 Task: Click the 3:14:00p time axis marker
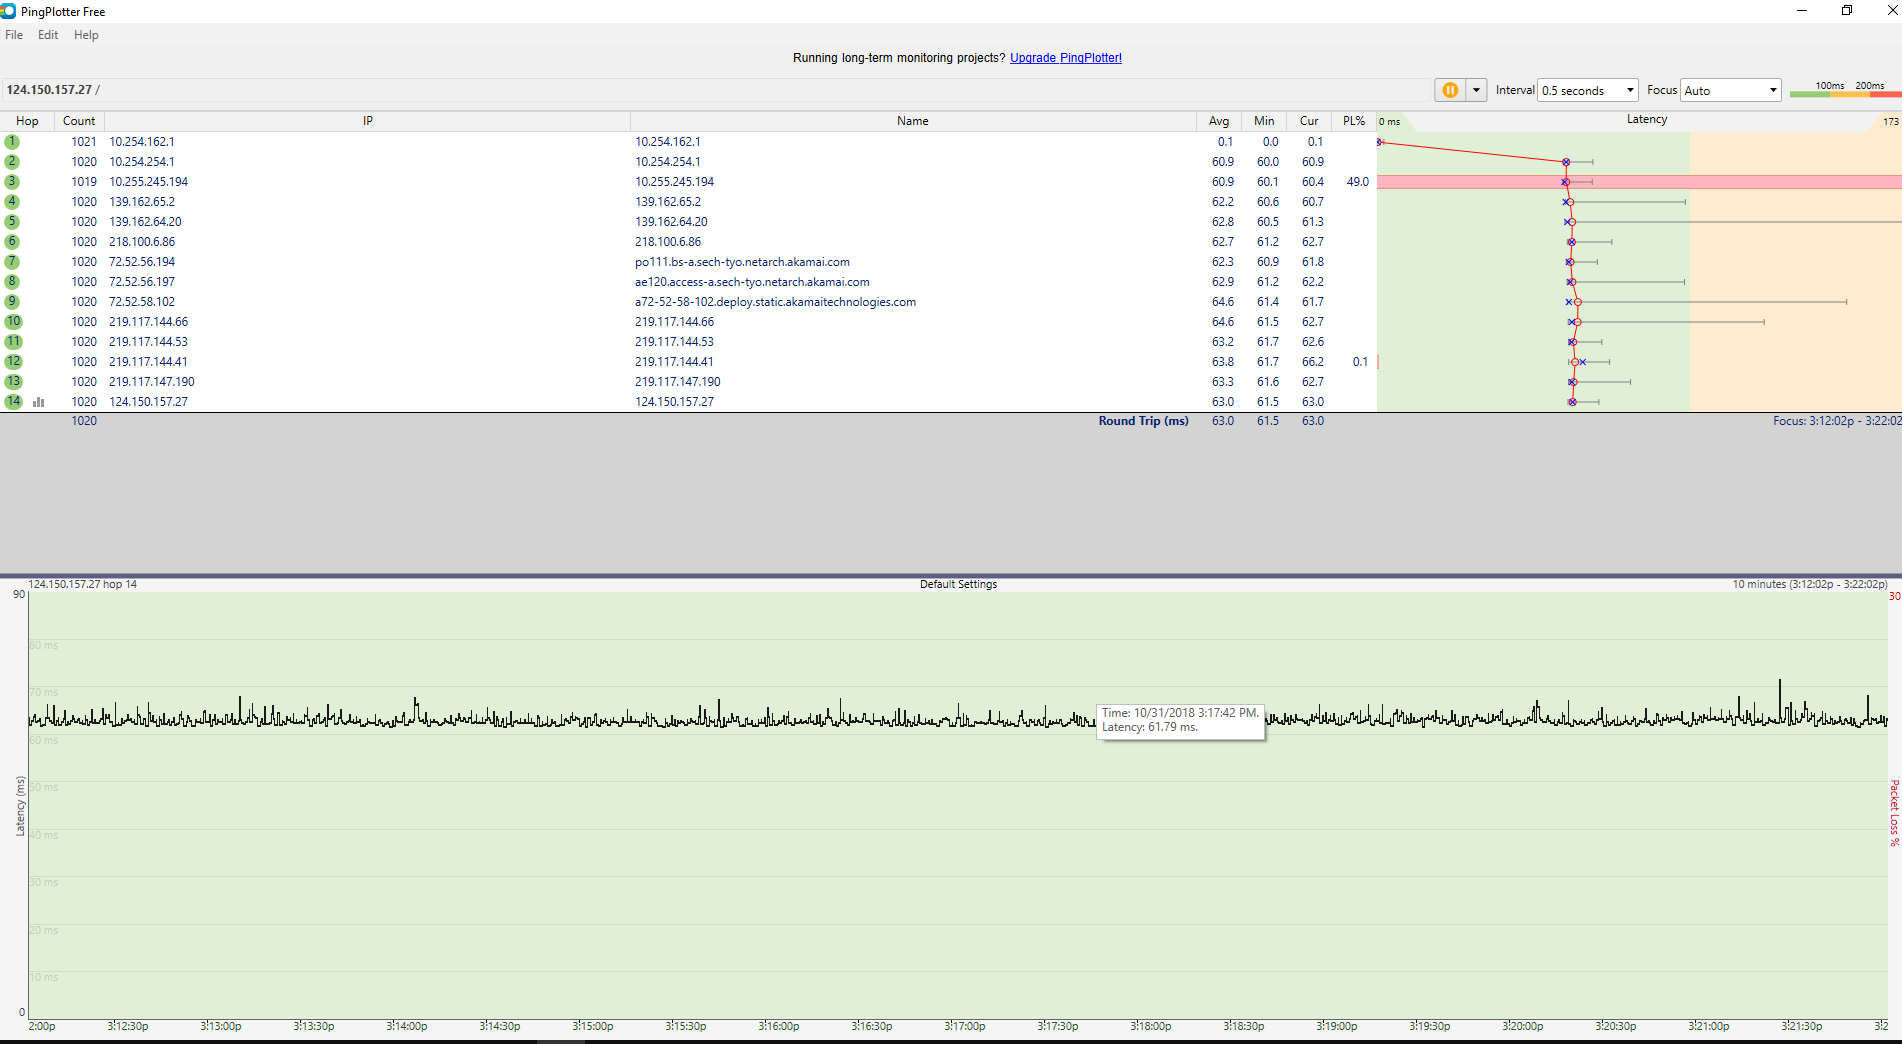coord(407,1026)
